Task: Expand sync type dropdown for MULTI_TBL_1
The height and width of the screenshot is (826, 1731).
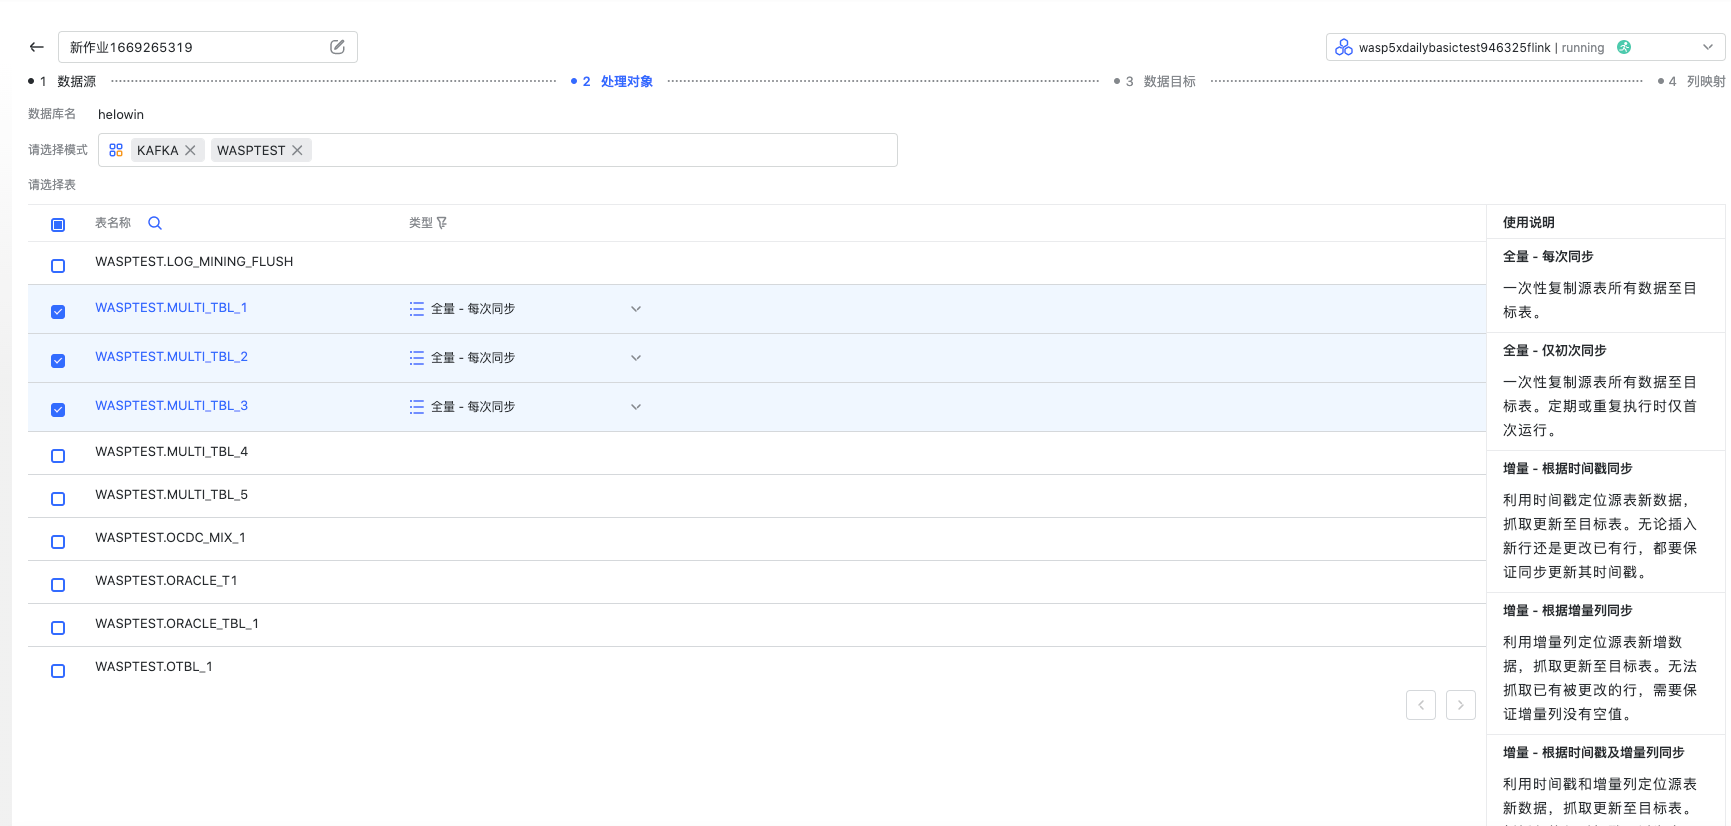Action: click(x=636, y=309)
